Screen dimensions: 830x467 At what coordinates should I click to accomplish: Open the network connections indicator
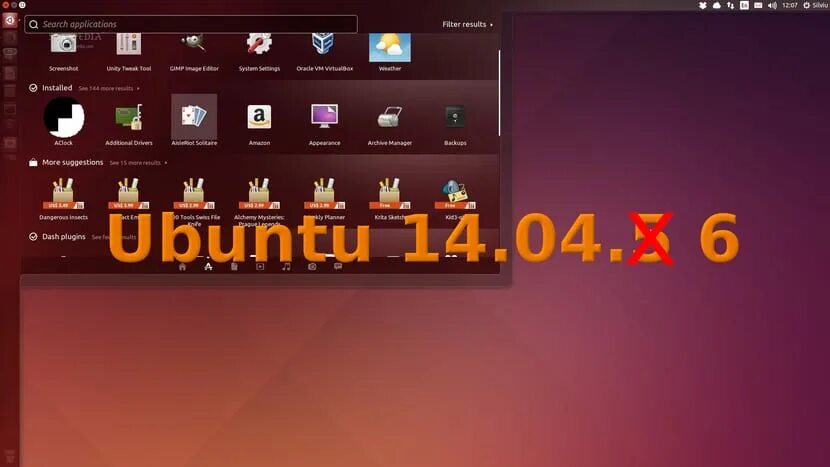(x=730, y=5)
